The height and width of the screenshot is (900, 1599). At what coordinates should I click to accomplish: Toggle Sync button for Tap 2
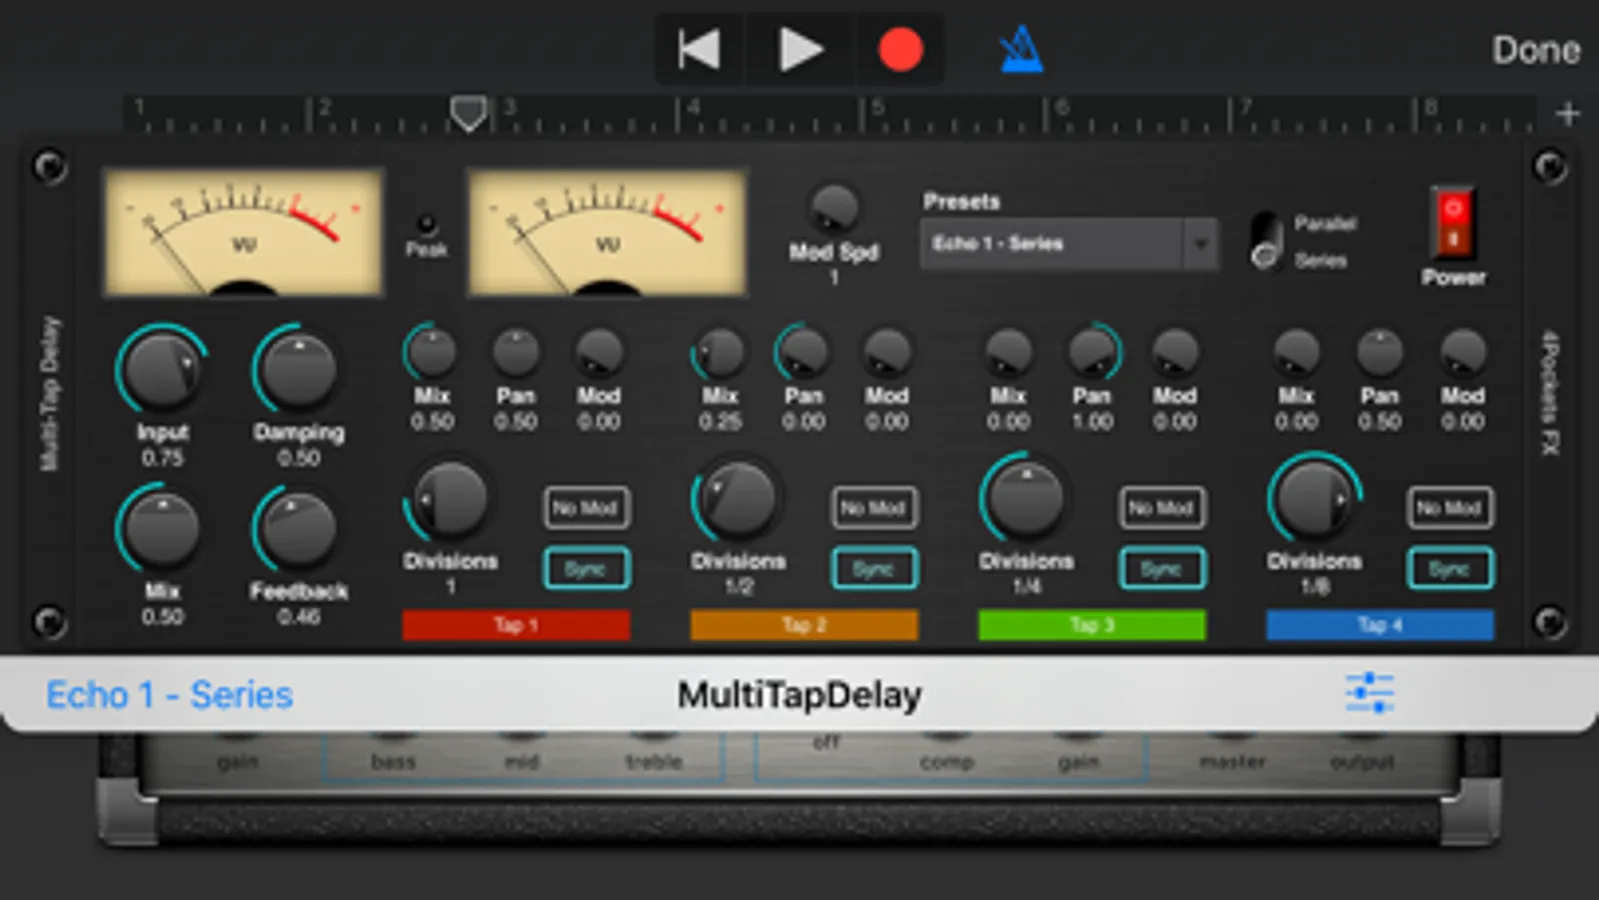coord(874,568)
